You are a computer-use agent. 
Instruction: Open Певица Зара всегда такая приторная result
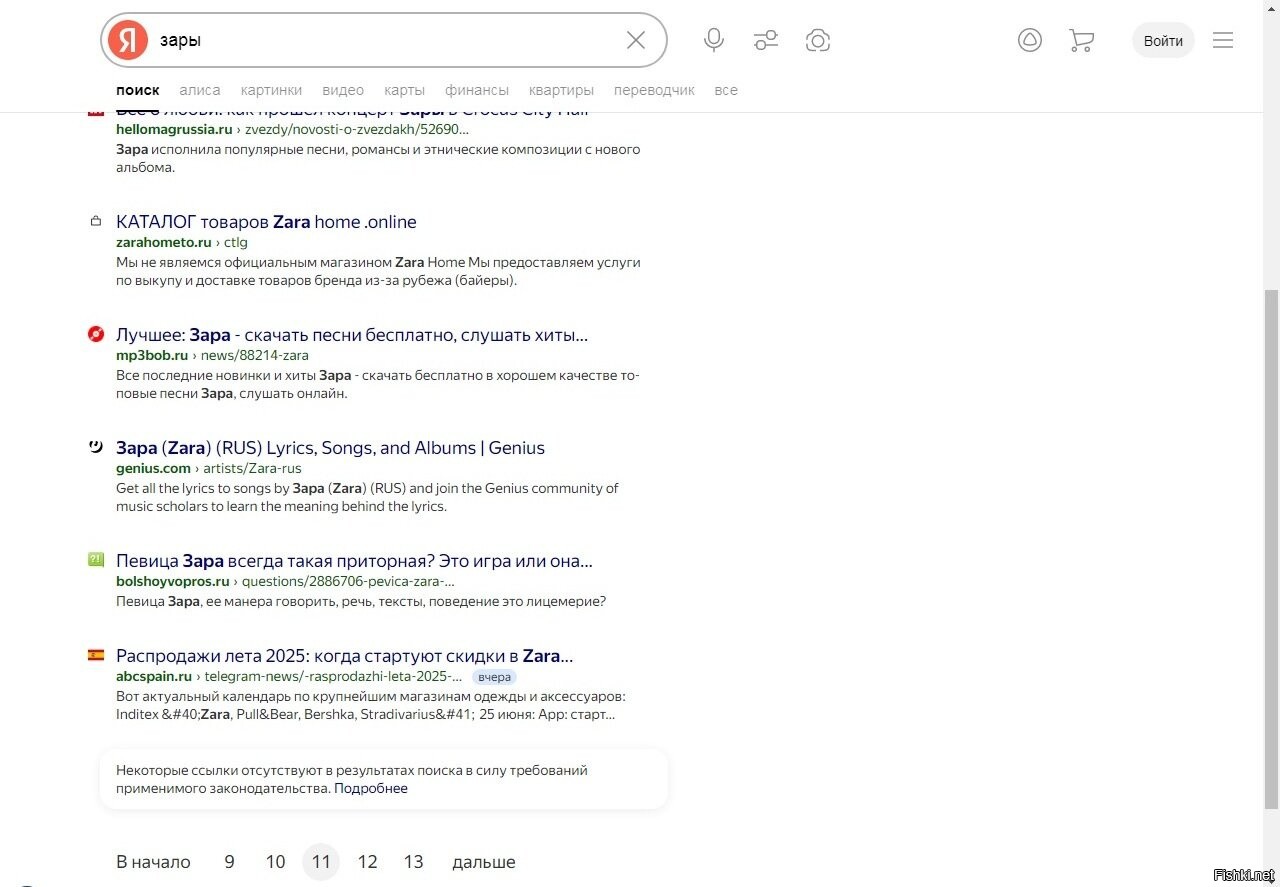pyautogui.click(x=354, y=561)
